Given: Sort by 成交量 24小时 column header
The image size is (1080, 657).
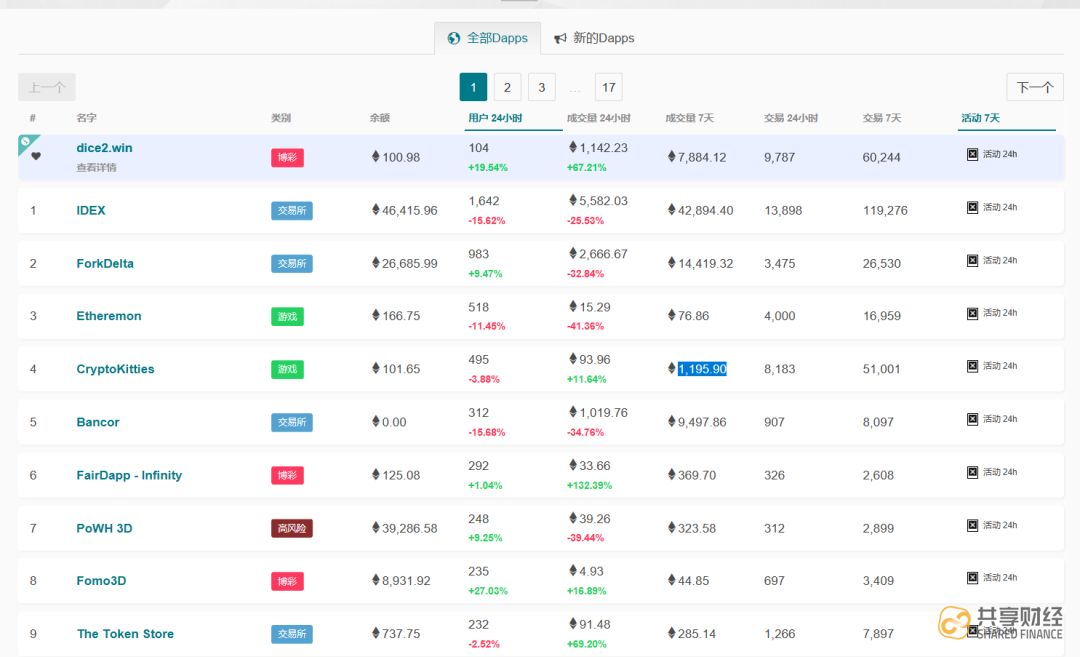Looking at the screenshot, I should pos(599,118).
